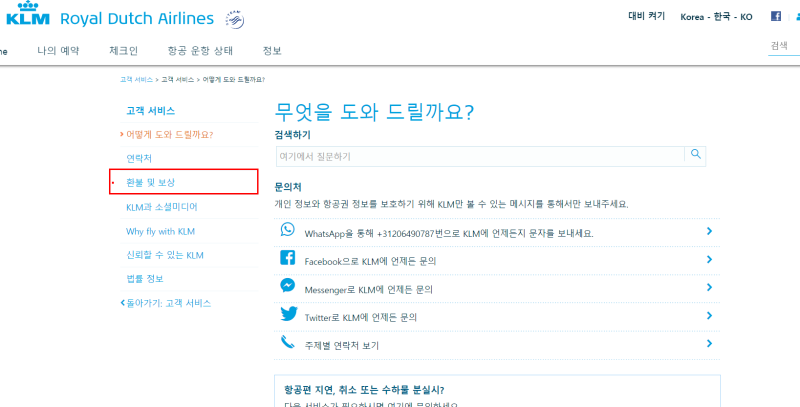
Task: Open KLM Facebook page icon in header
Action: coord(776,16)
